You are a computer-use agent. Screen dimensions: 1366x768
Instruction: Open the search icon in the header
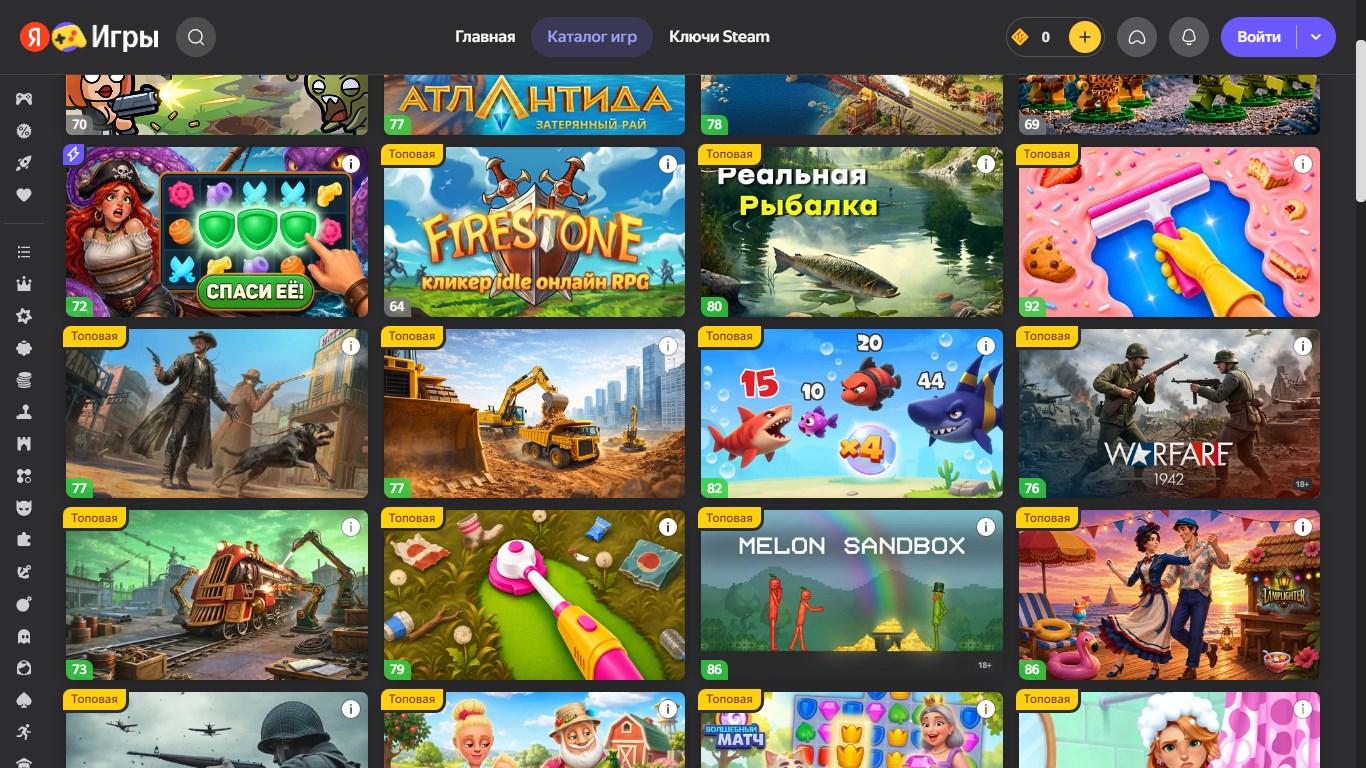(x=196, y=37)
